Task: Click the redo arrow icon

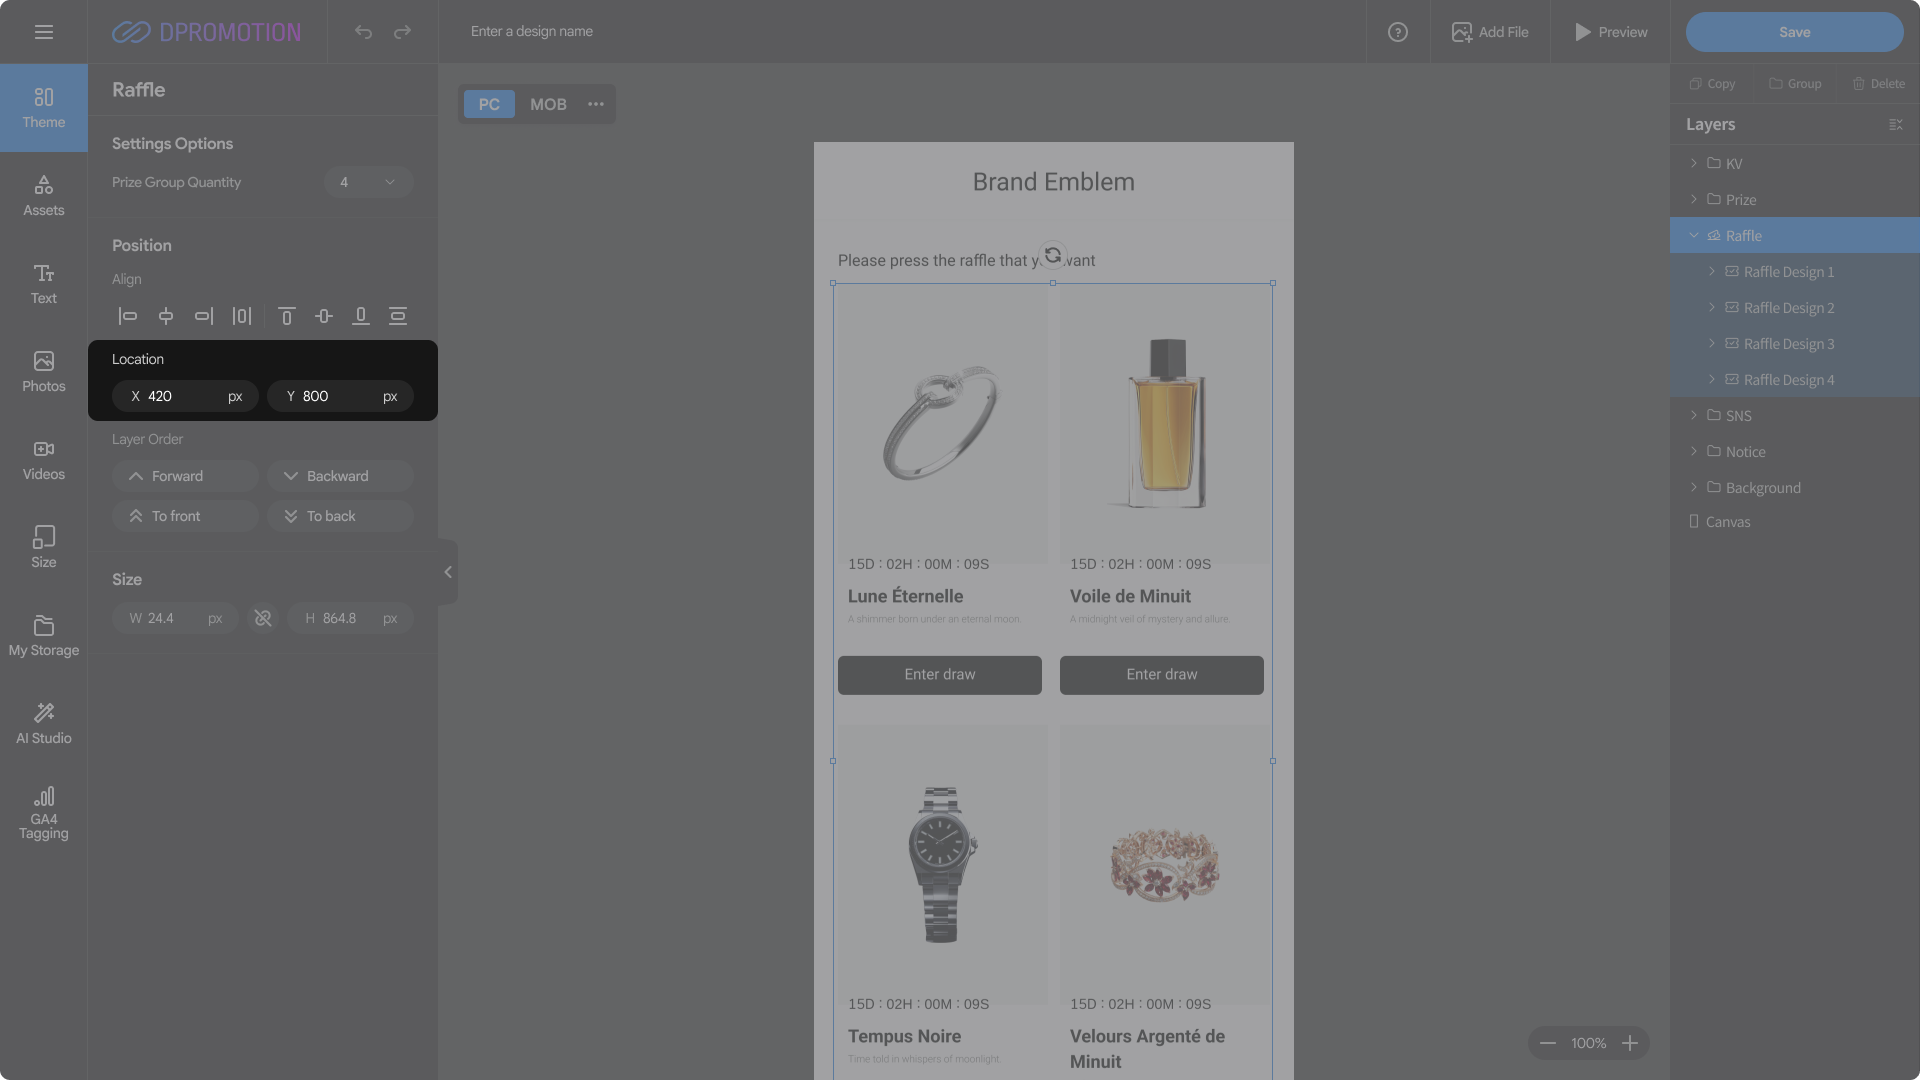Action: click(x=402, y=32)
